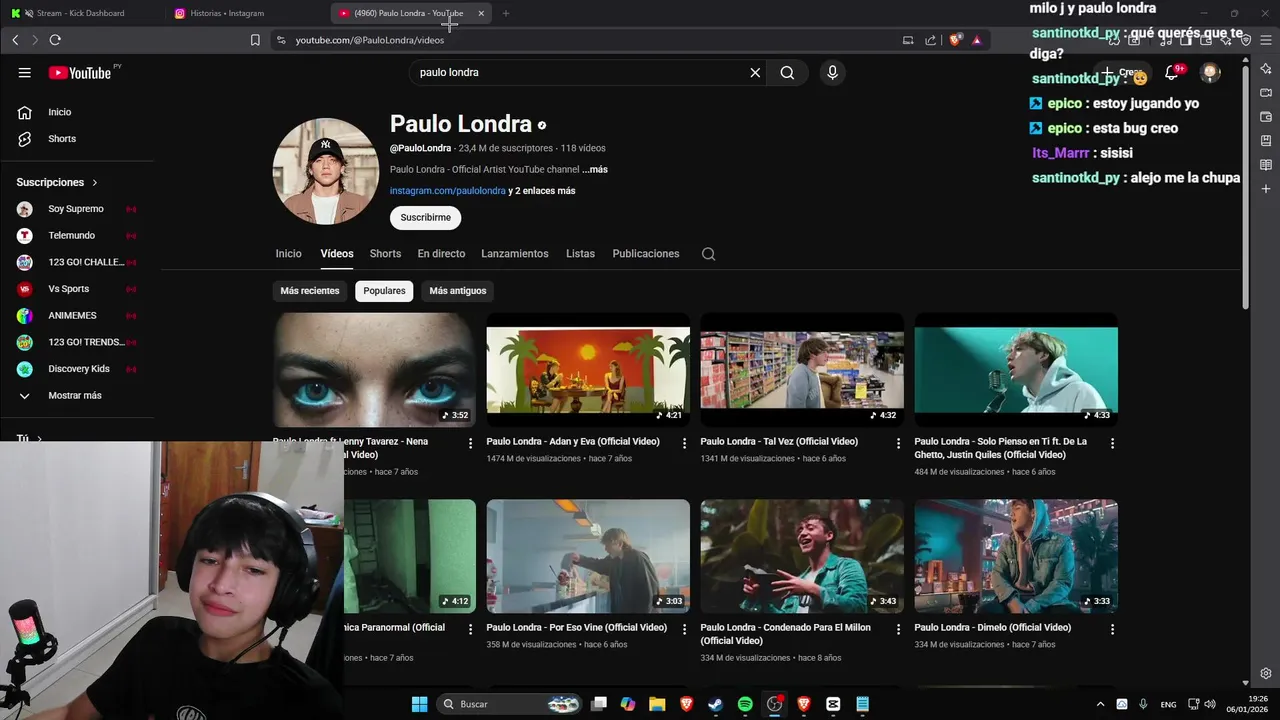Image resolution: width=1280 pixels, height=720 pixels.
Task: Bookmark this page in the address bar
Action: tap(255, 40)
